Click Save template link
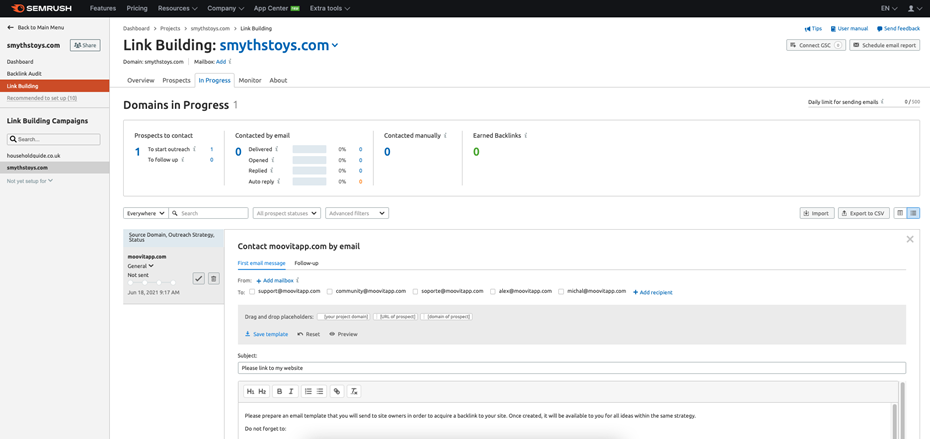 click(266, 334)
